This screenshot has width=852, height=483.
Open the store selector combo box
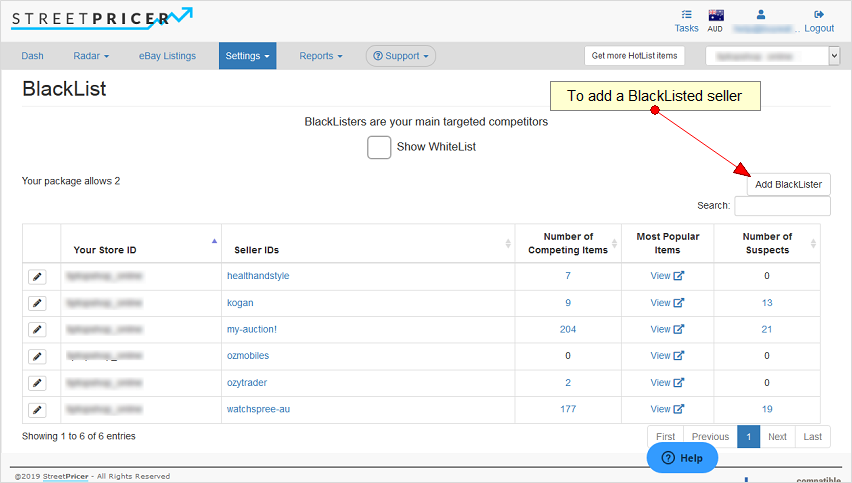pos(772,56)
